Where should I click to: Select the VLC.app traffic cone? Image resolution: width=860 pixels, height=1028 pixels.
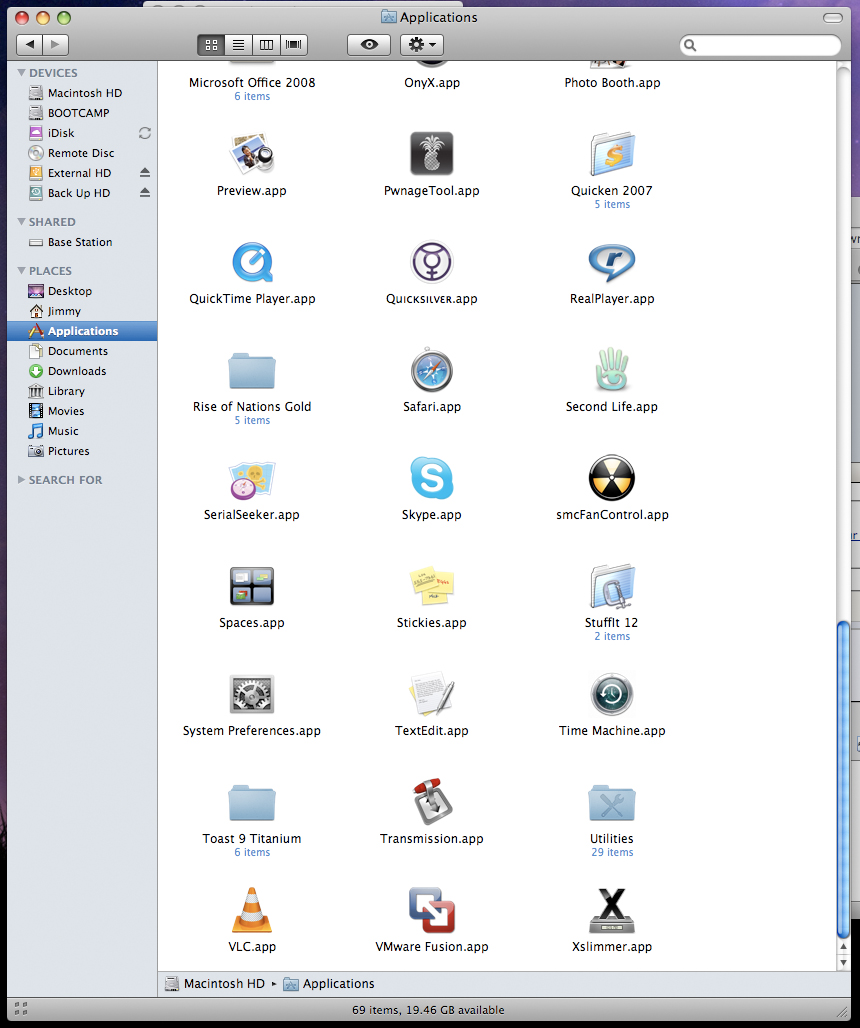[252, 910]
